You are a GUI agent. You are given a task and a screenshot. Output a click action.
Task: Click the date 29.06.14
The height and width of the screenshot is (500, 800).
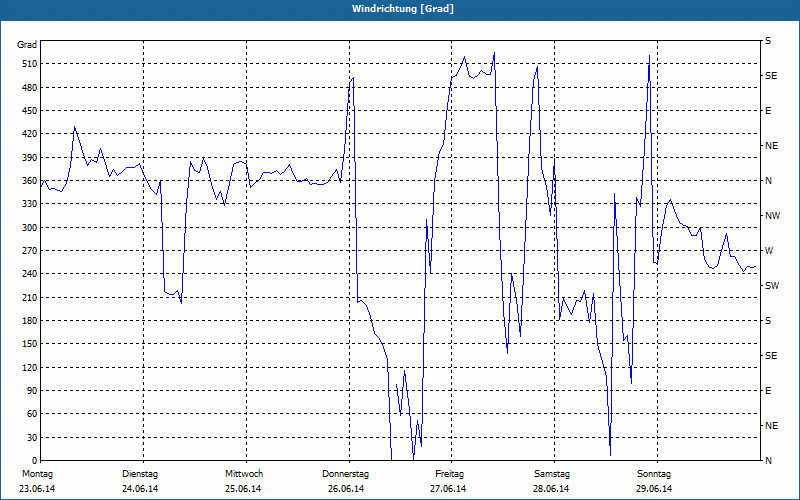[x=654, y=489]
